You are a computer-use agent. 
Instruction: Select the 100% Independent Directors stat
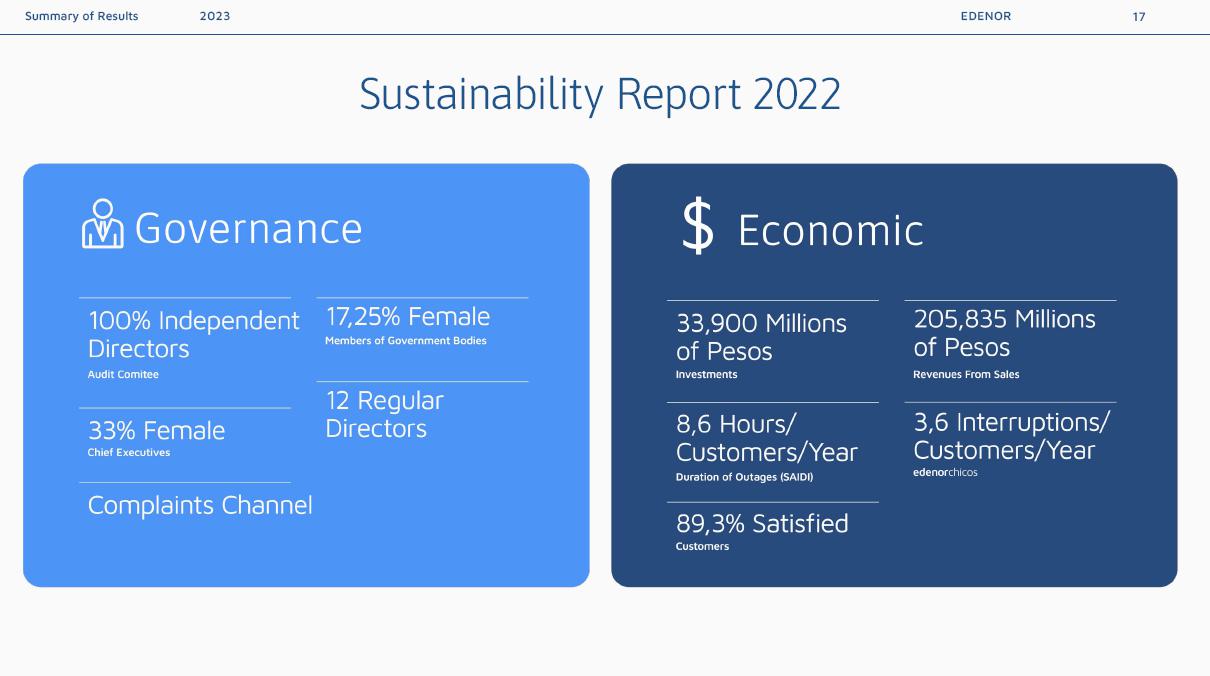tap(193, 335)
